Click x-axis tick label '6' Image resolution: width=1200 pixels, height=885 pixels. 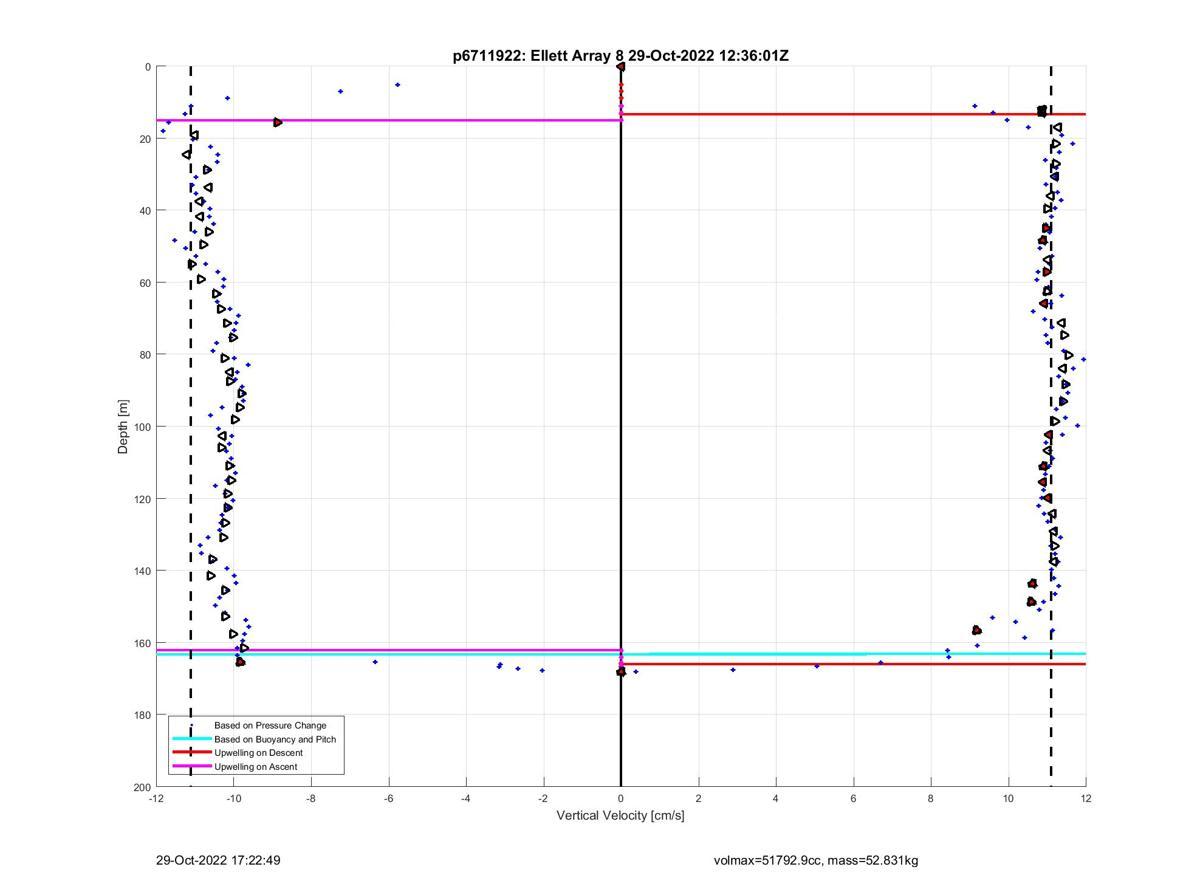(853, 798)
